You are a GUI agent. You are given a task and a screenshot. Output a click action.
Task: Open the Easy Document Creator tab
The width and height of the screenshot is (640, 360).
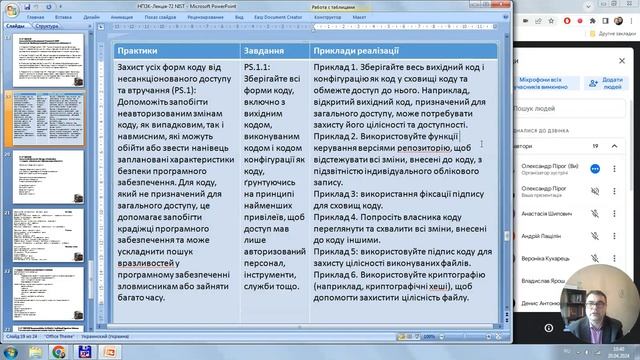[x=278, y=17]
